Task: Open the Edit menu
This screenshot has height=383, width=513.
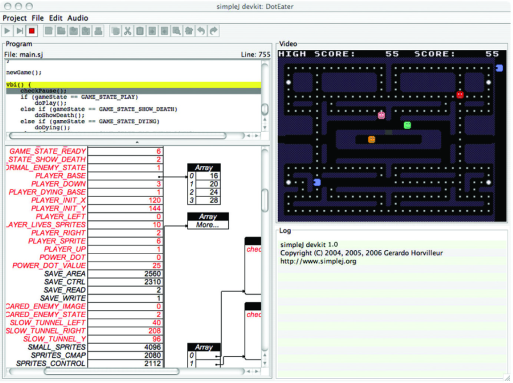Action: coord(55,18)
